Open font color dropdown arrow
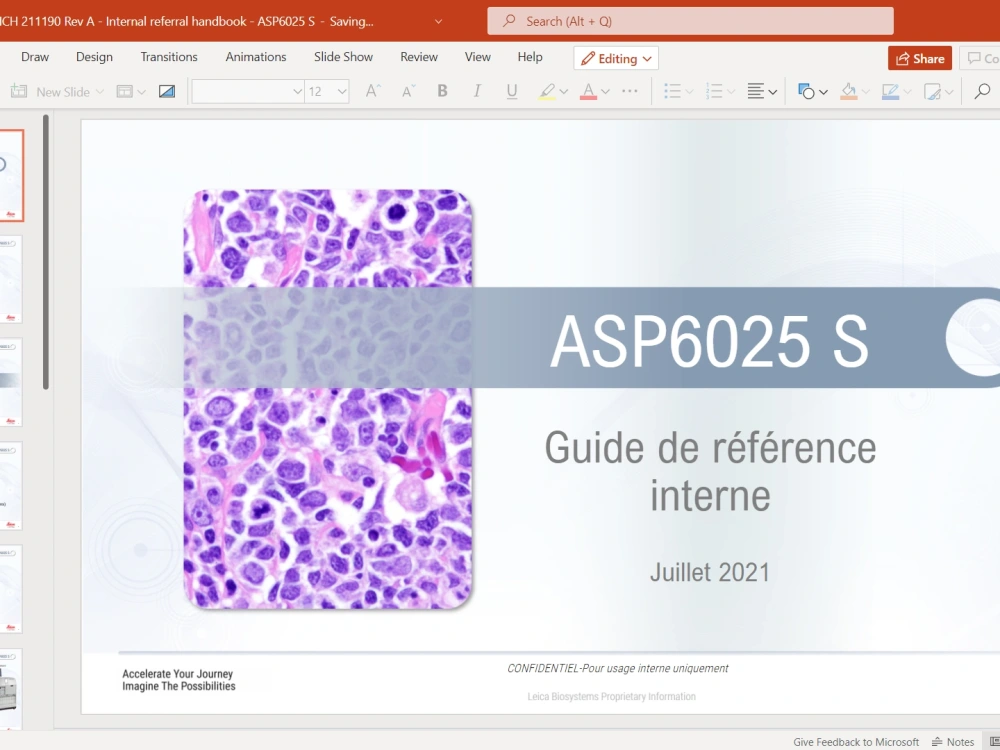The width and height of the screenshot is (1000, 750). pos(605,92)
